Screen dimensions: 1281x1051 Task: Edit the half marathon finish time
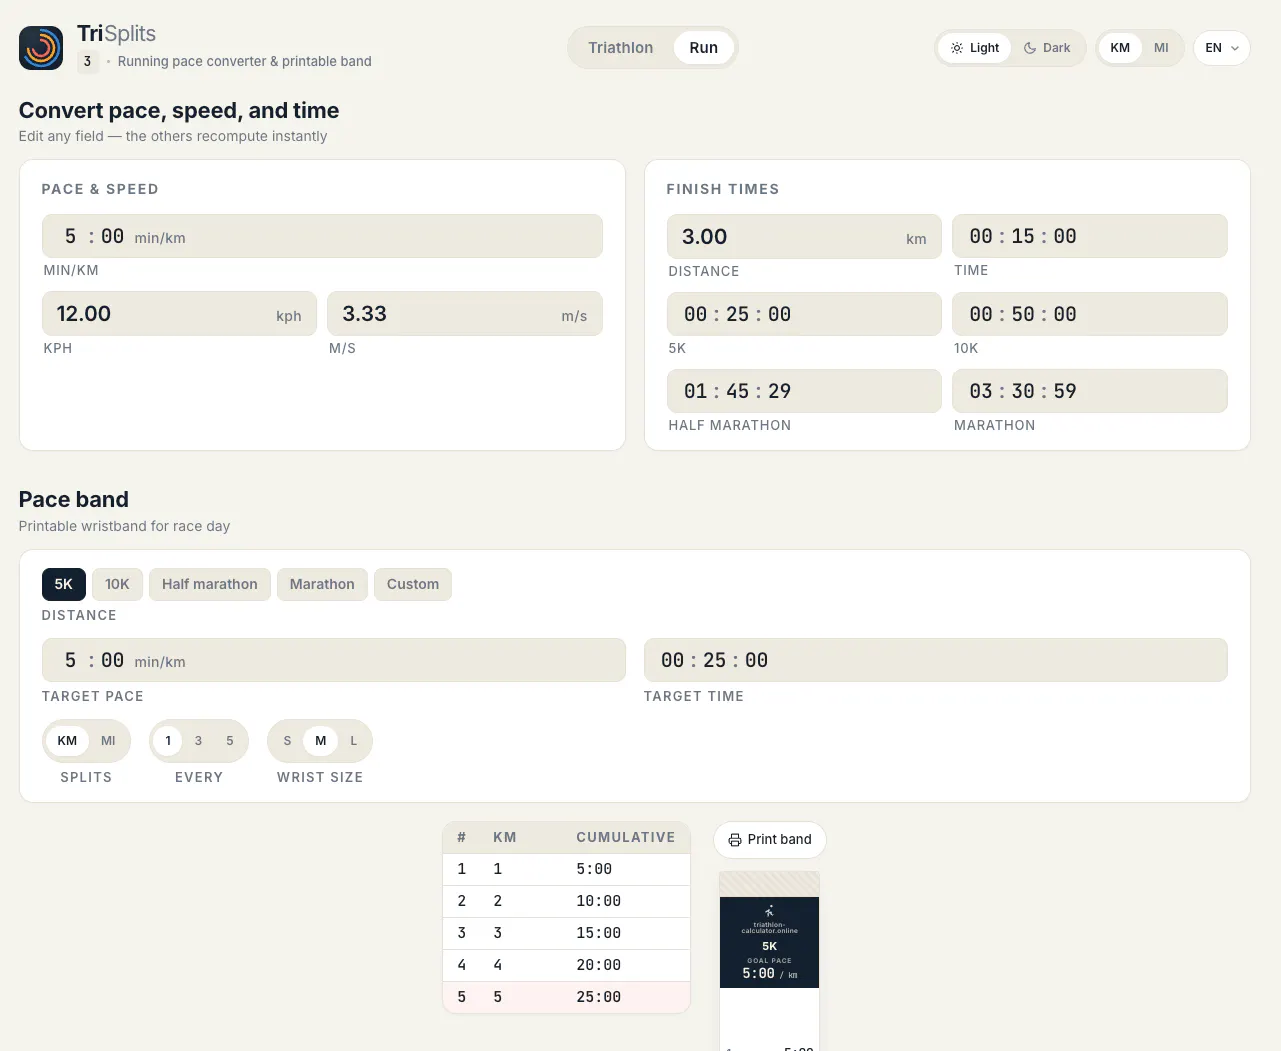804,391
